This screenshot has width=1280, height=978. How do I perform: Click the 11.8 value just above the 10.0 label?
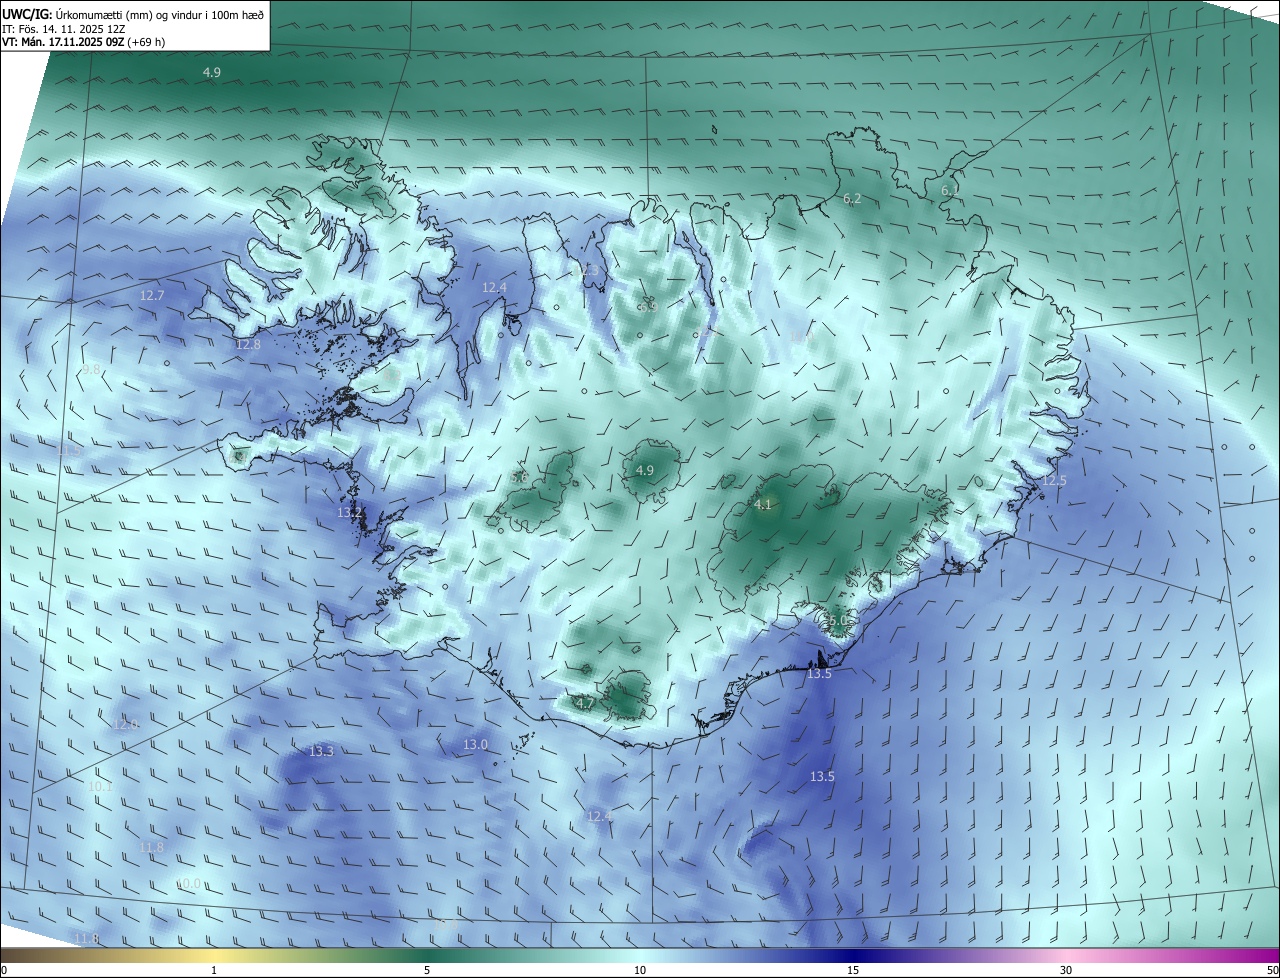click(151, 847)
